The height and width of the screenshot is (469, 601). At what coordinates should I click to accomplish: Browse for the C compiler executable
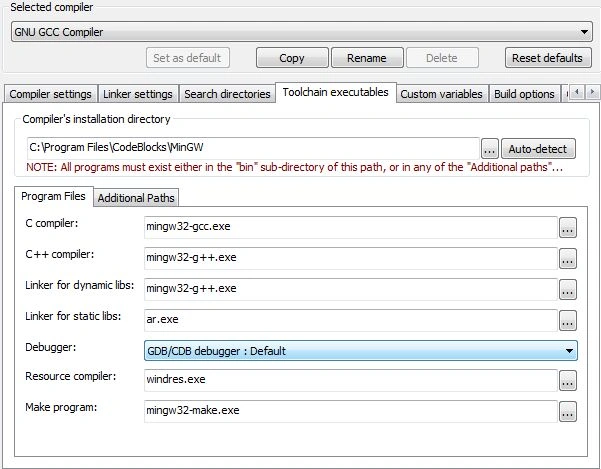click(568, 228)
